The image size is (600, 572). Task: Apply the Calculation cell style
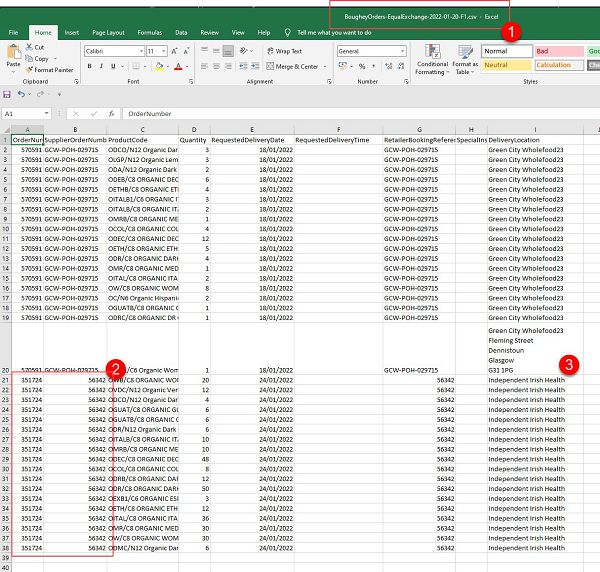[x=559, y=65]
